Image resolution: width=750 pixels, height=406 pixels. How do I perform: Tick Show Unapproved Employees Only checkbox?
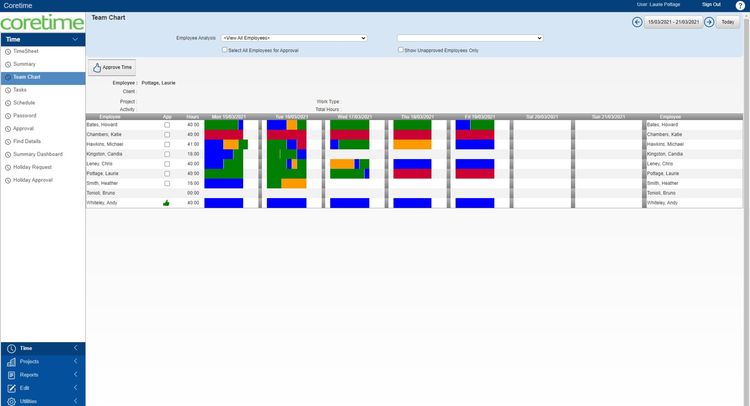401,49
